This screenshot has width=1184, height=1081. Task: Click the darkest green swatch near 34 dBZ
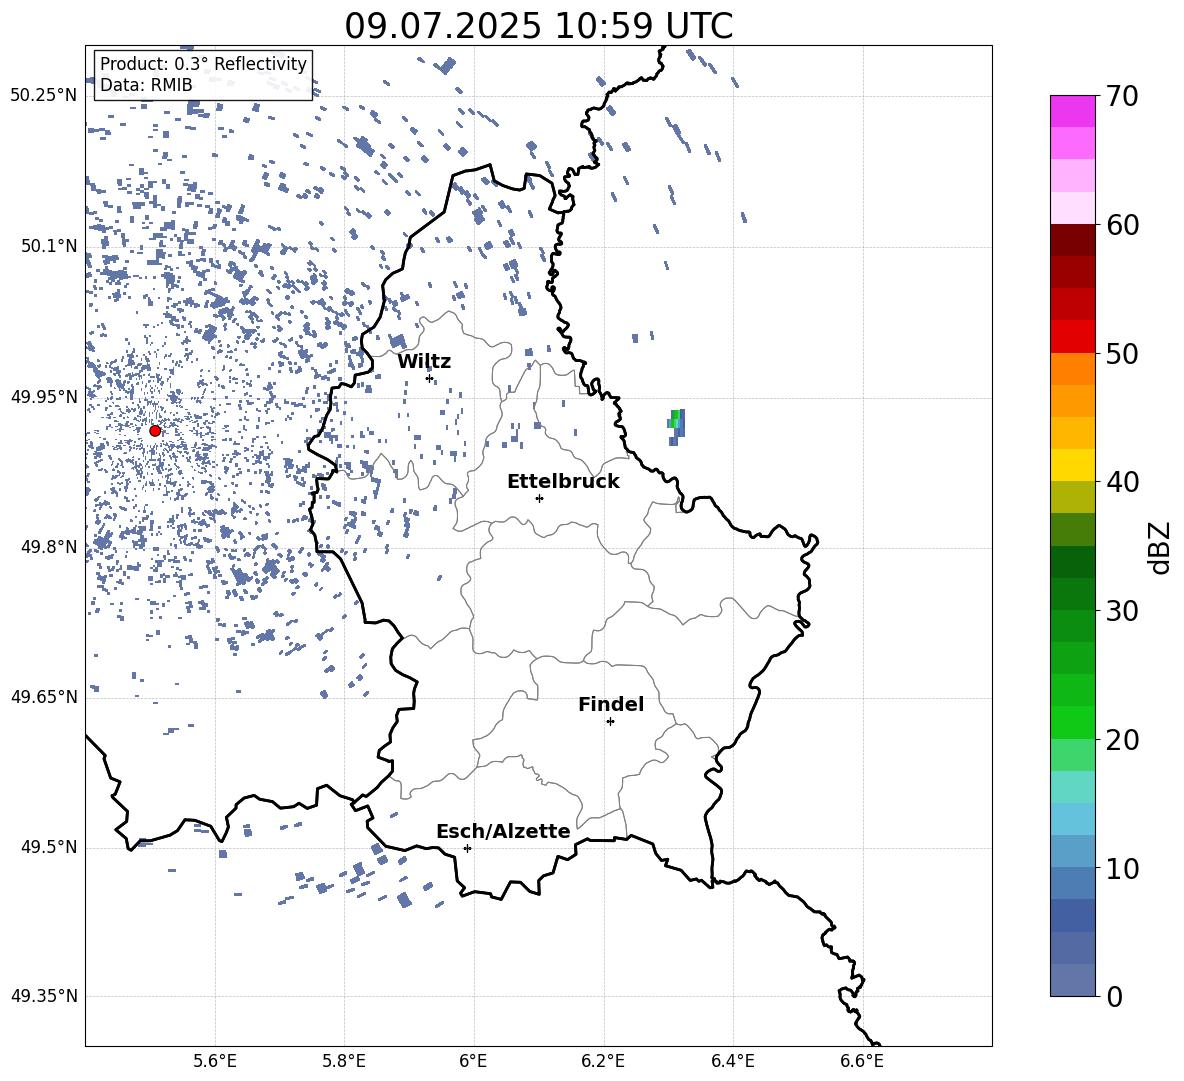tap(1072, 562)
